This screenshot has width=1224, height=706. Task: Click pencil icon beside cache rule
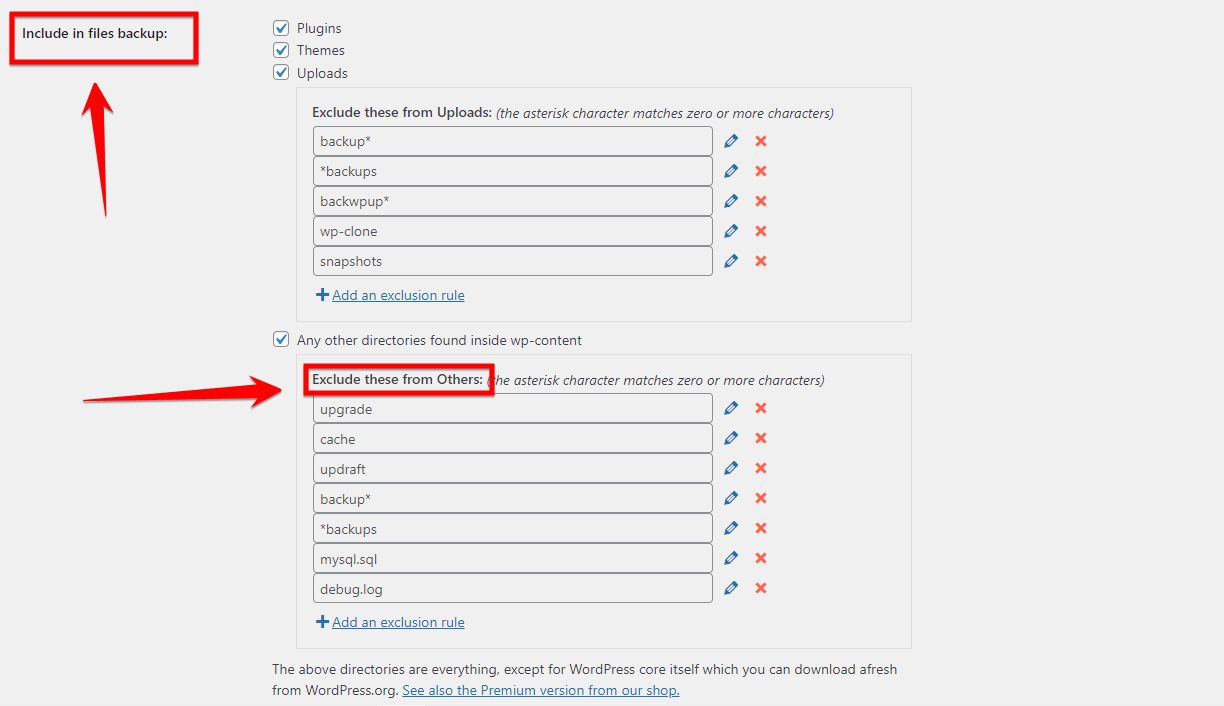731,438
